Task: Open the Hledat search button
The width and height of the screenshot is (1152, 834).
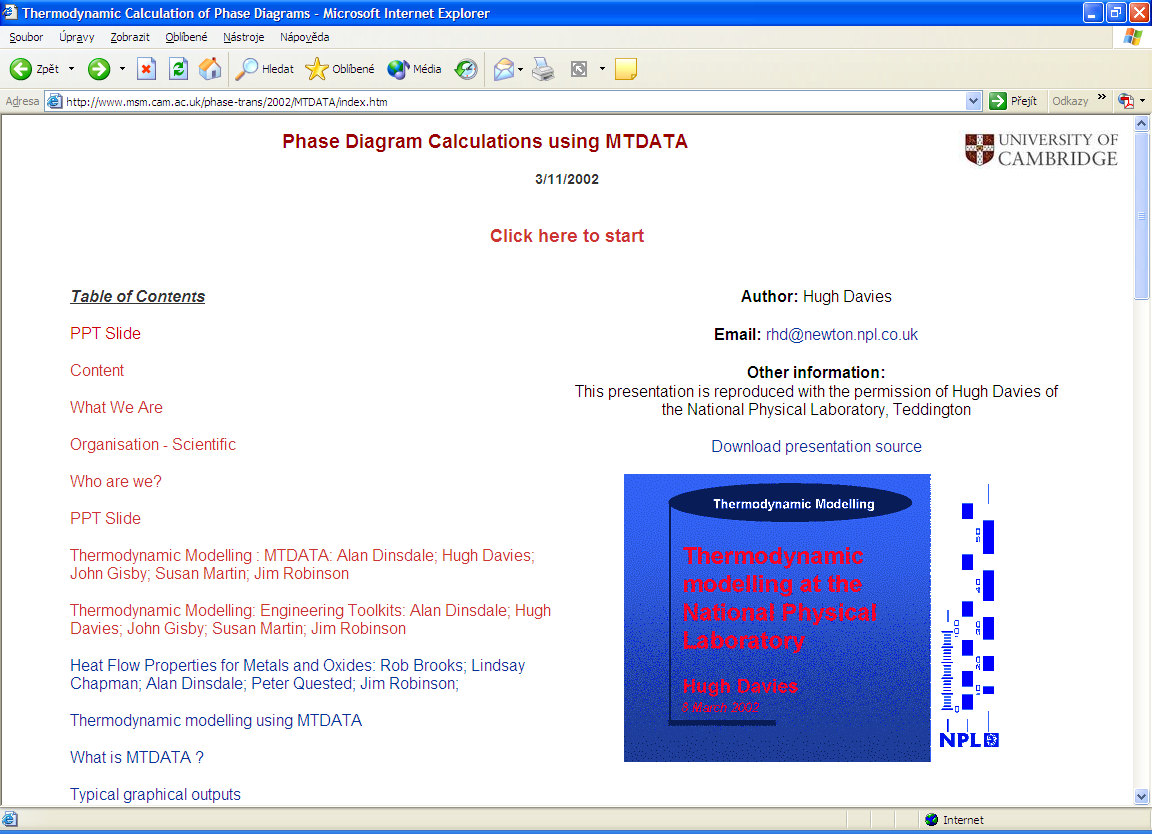Action: pyautogui.click(x=265, y=69)
